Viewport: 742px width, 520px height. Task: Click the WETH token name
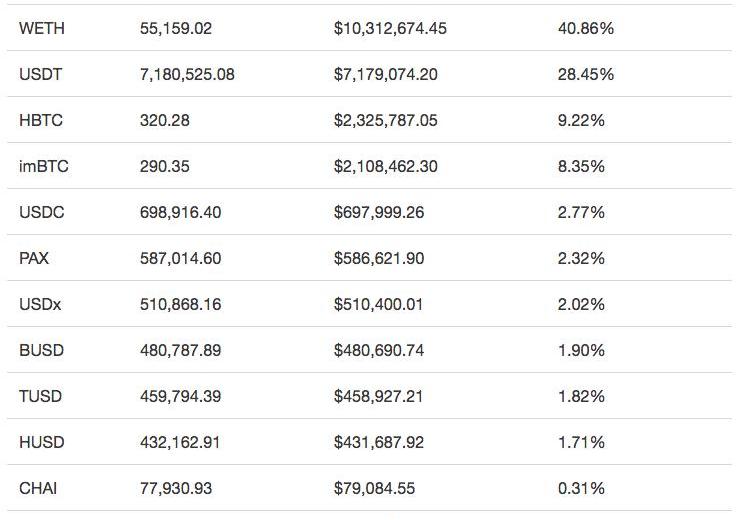tap(42, 29)
